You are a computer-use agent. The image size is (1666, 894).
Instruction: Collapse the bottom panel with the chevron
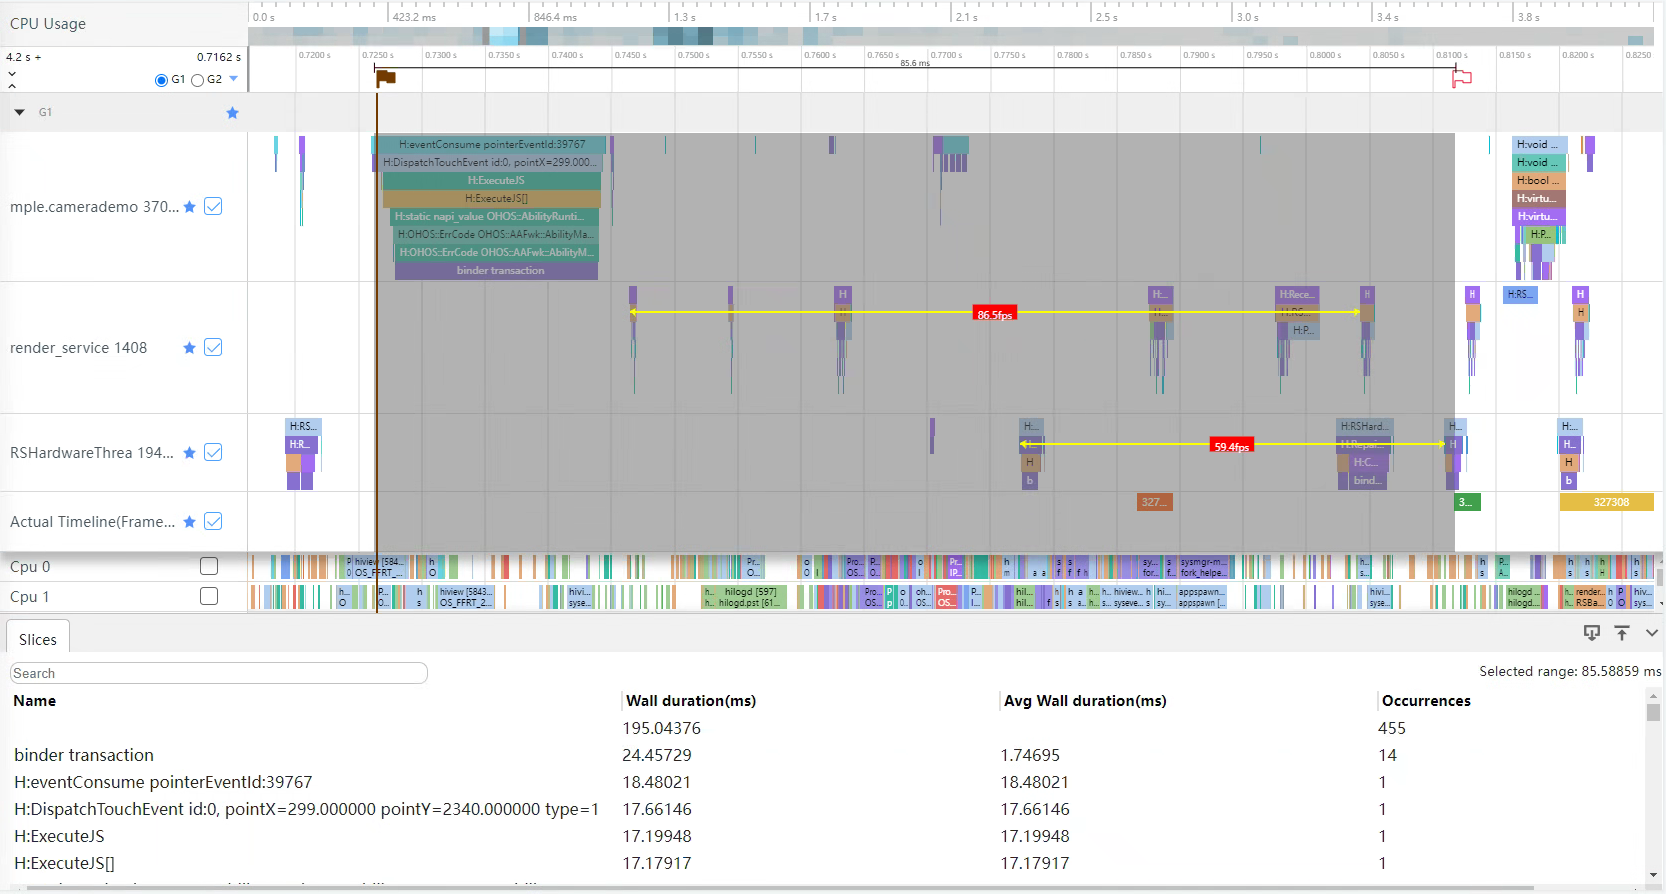[x=1651, y=633]
